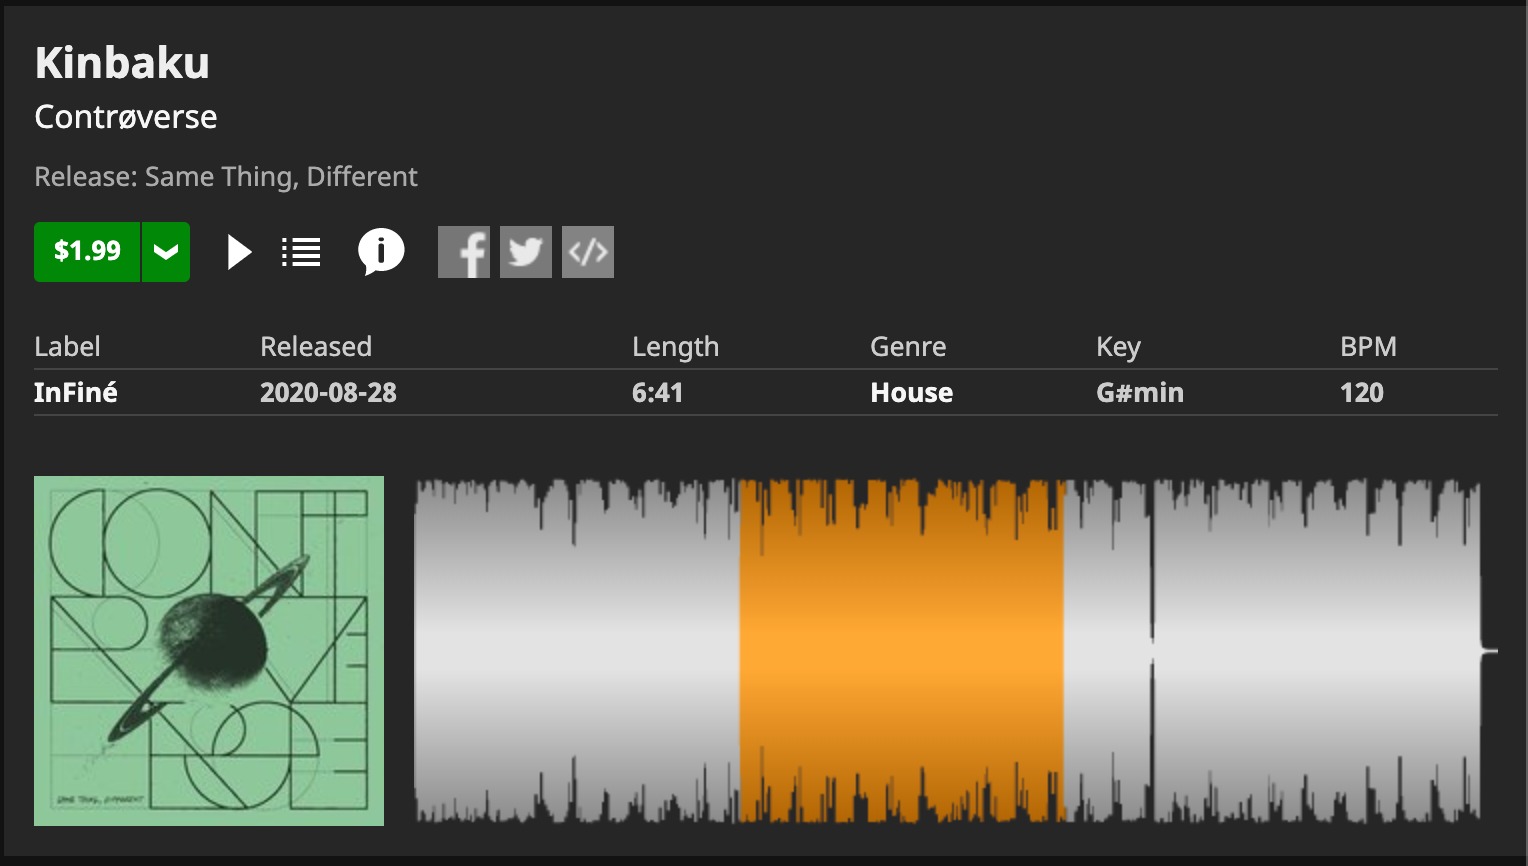Visit the InFiné label page

tap(76, 393)
